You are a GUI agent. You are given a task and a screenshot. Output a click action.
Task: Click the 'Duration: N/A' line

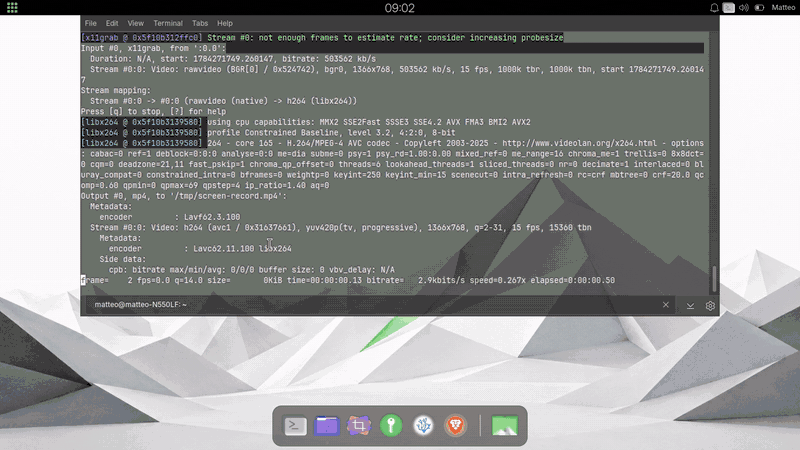coord(233,59)
